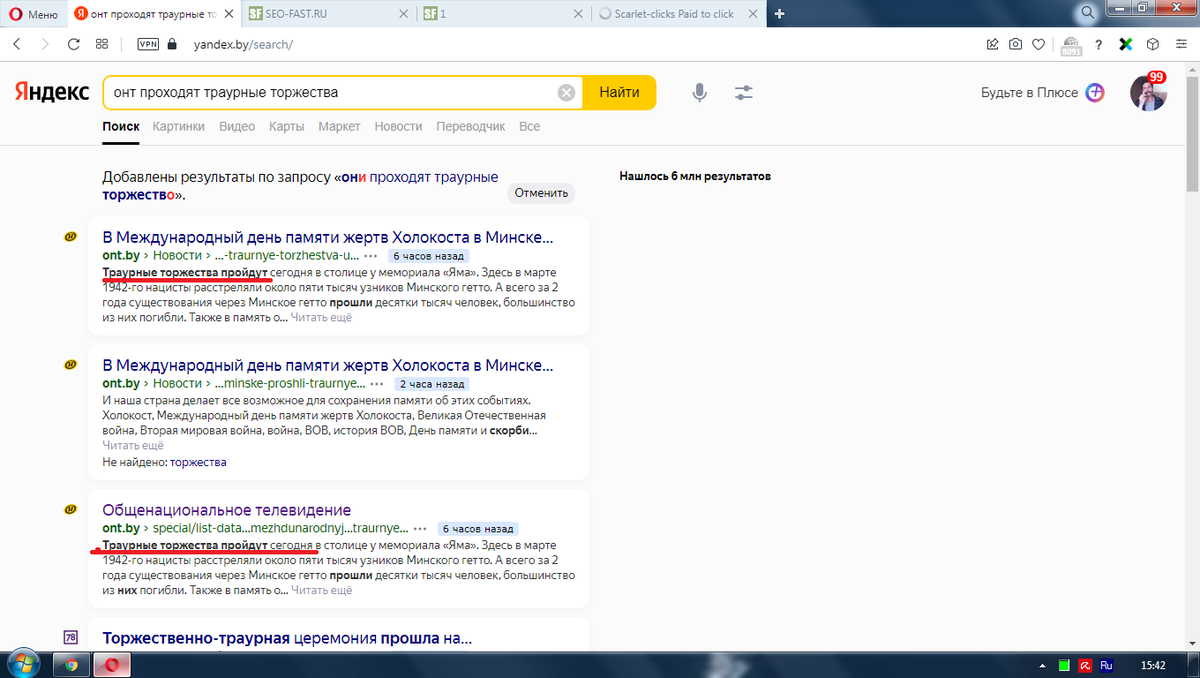The width and height of the screenshot is (1200, 678).
Task: Take a snapshot with camera icon
Action: 1015,44
